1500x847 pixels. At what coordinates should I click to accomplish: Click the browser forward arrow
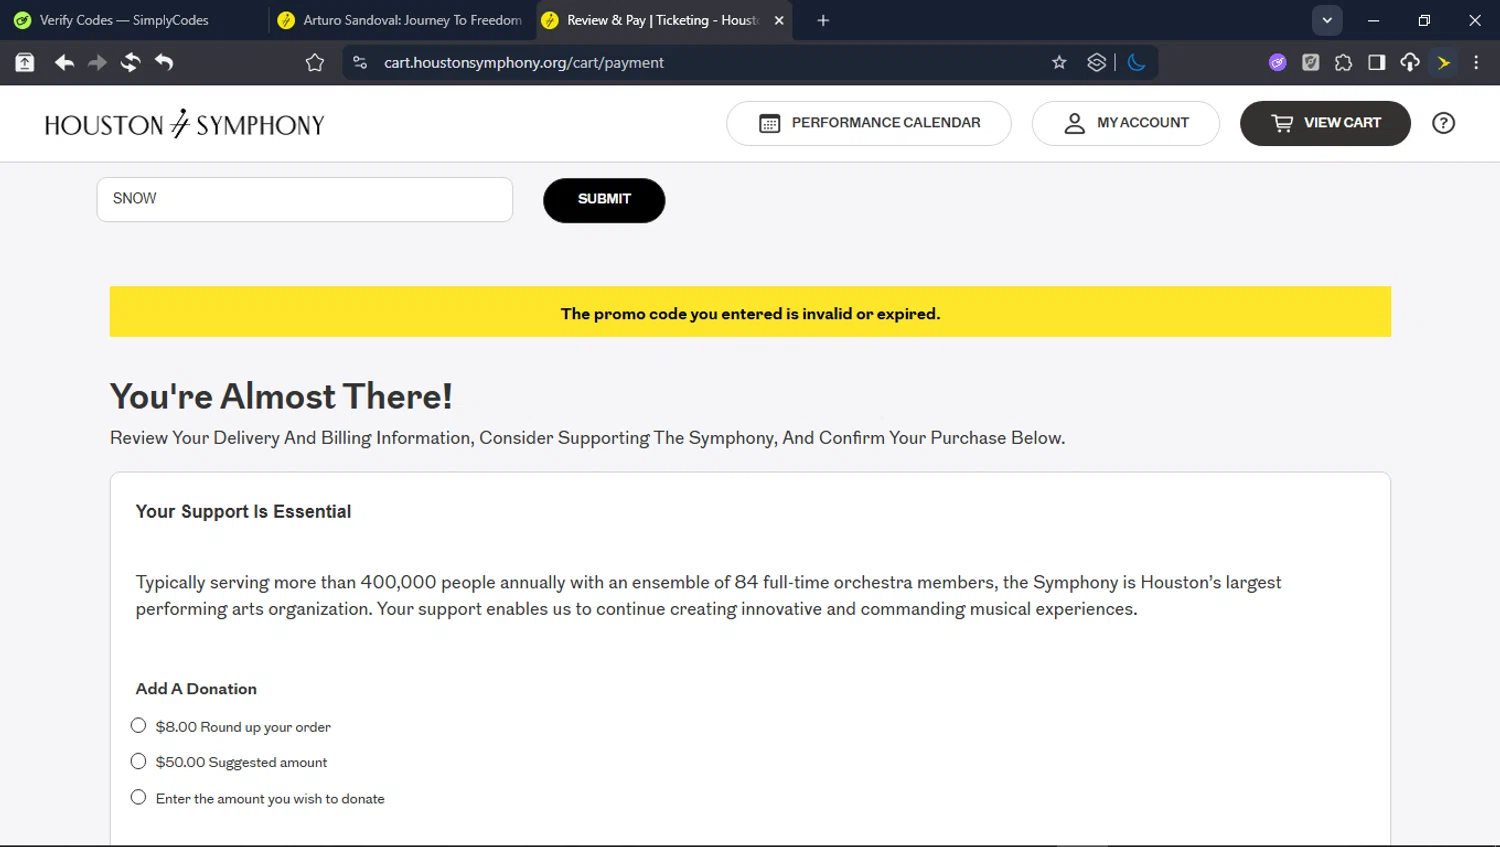point(97,63)
